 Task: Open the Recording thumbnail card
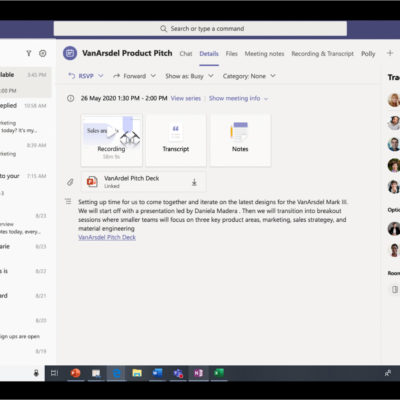click(x=112, y=140)
